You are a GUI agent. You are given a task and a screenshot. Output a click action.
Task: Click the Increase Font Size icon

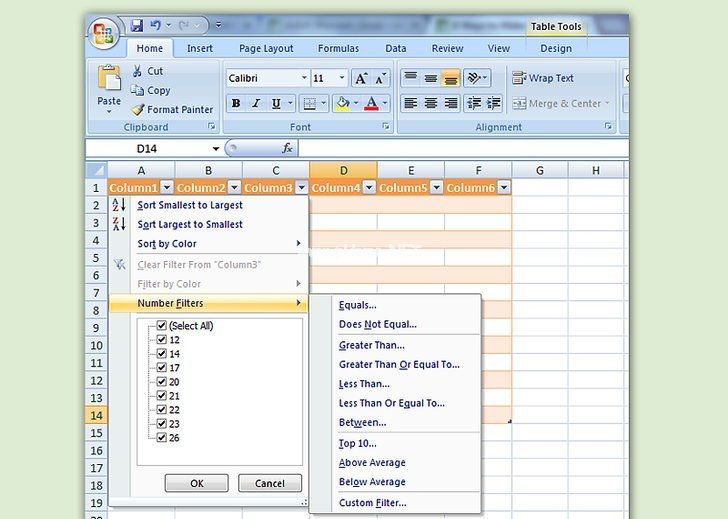coord(360,78)
